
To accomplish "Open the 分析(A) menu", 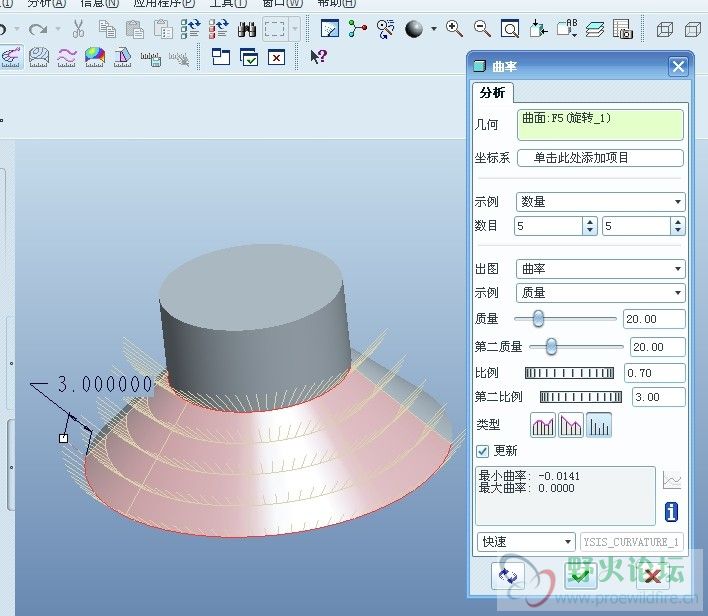I will pyautogui.click(x=47, y=4).
